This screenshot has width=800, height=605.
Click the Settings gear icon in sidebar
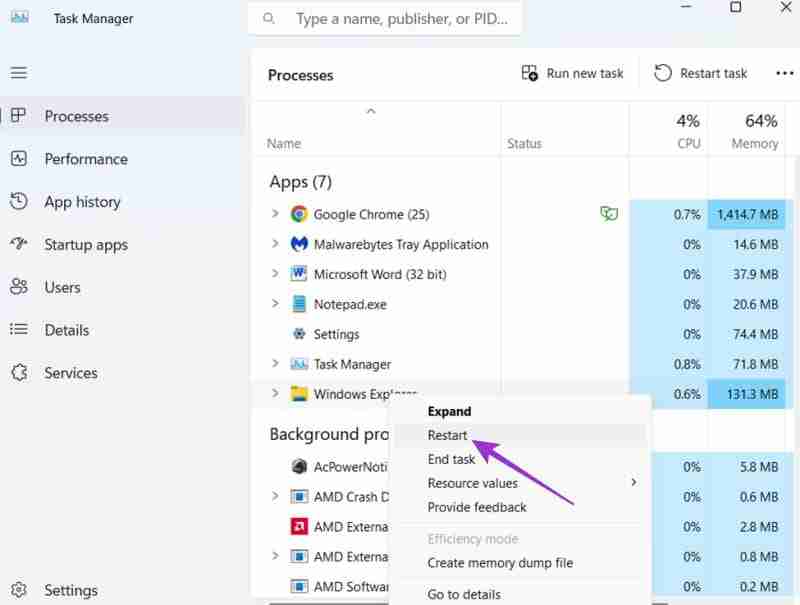pos(19,590)
